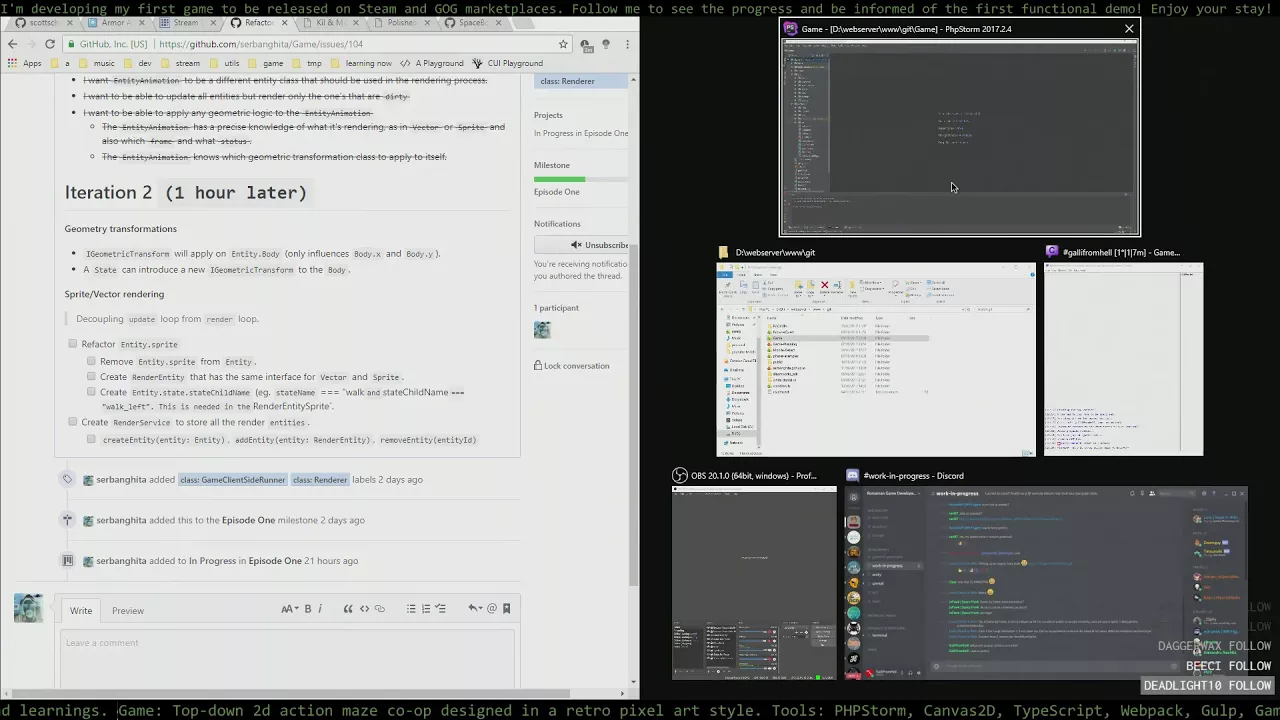
Task: Check the createEntity addEntity removeEntity task
Action: tap(91, 439)
